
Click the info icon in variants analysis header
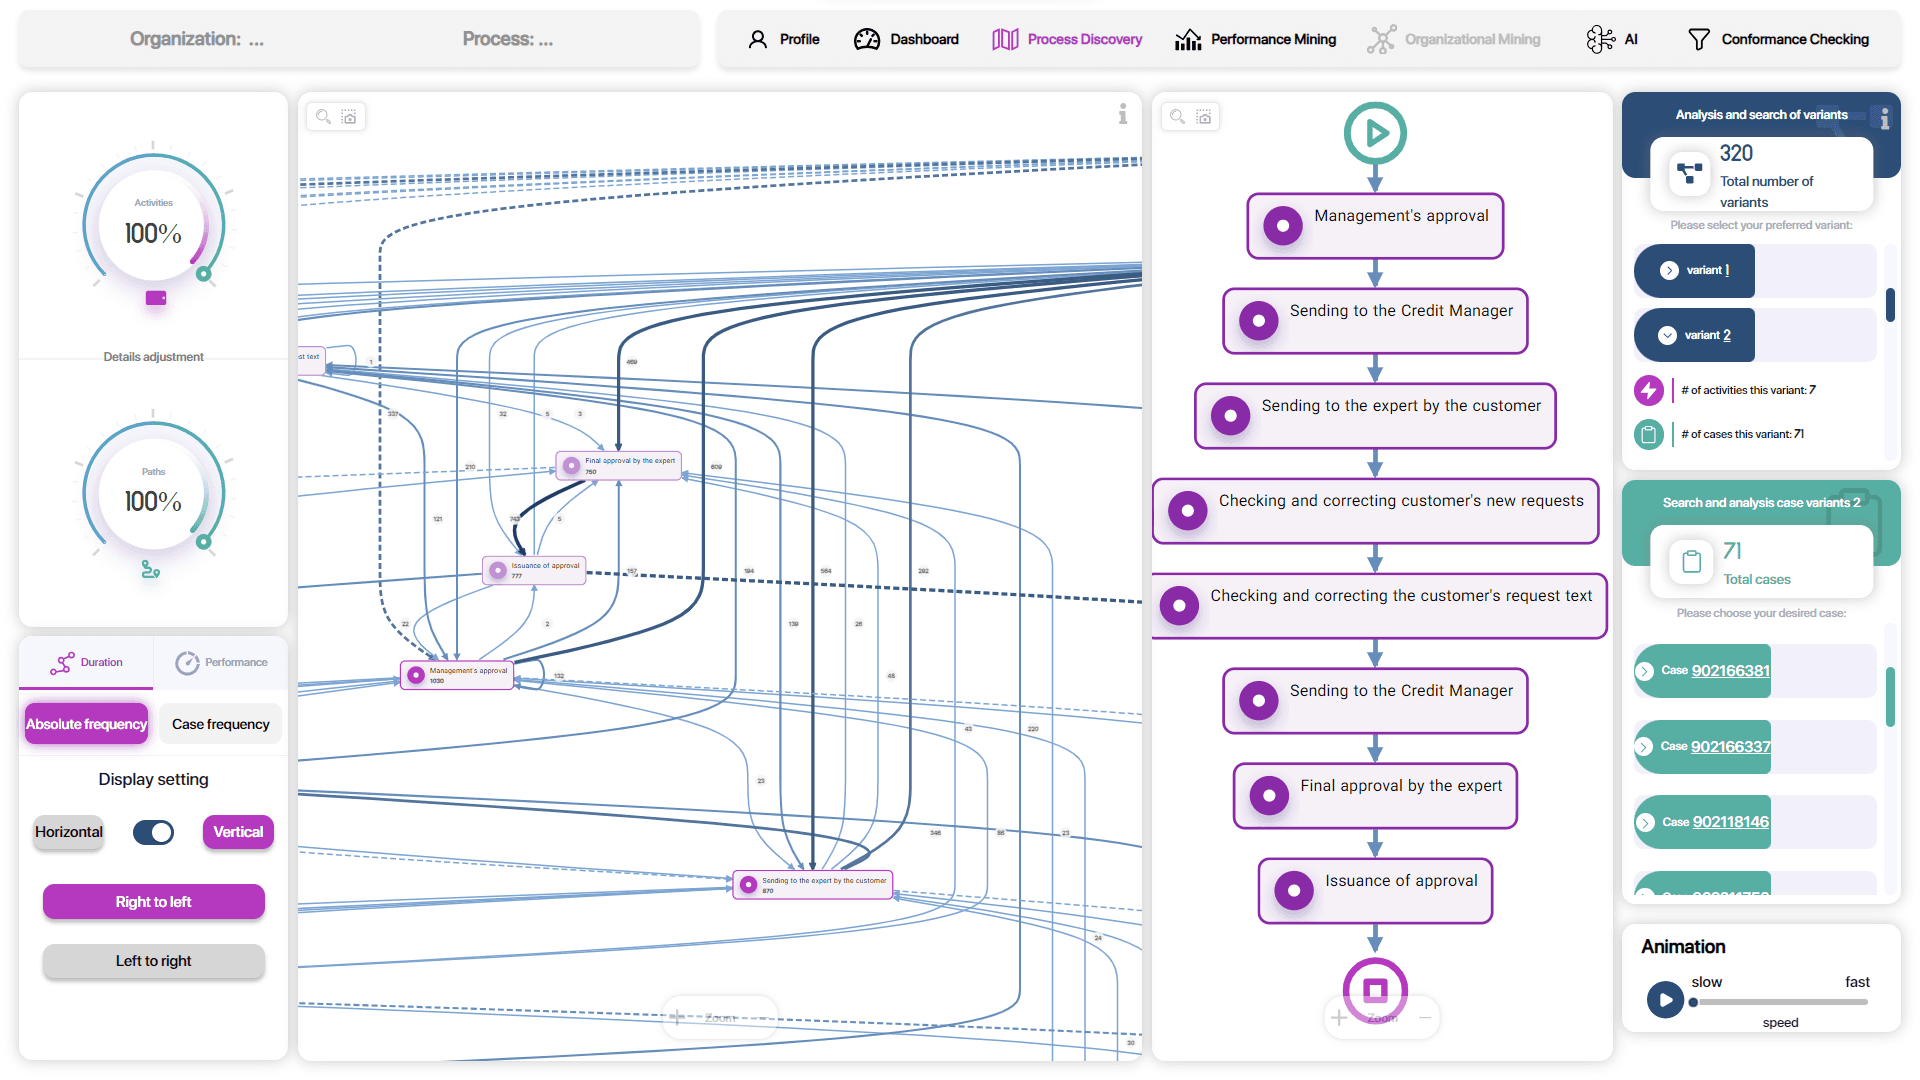[x=1884, y=120]
